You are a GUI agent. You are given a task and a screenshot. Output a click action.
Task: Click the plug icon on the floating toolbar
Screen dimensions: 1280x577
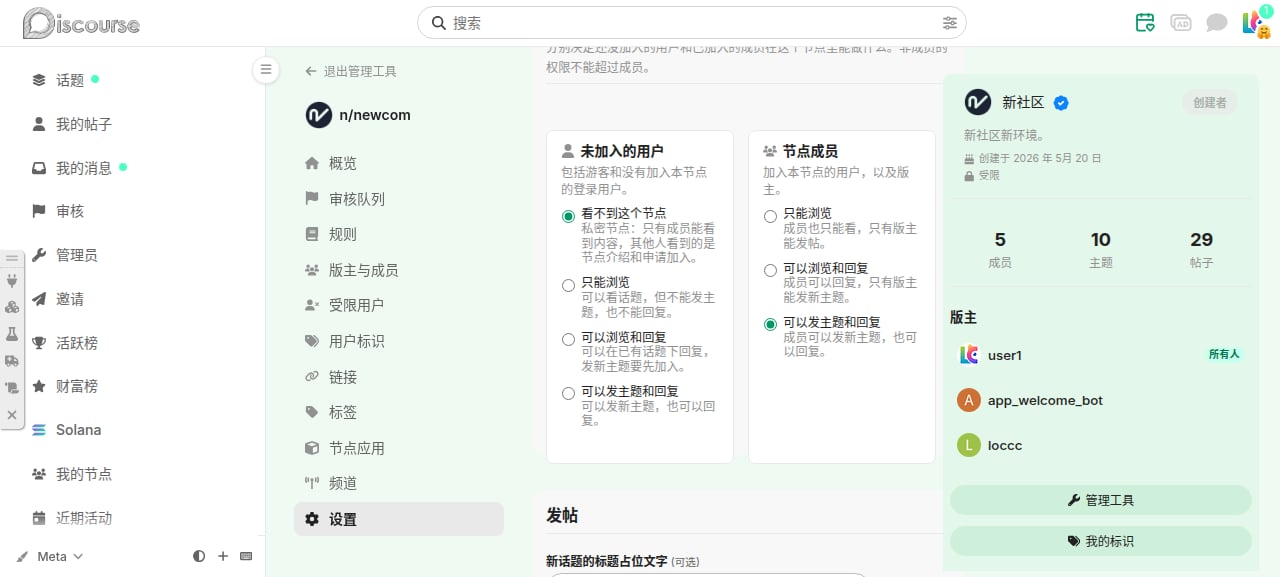click(x=12, y=281)
